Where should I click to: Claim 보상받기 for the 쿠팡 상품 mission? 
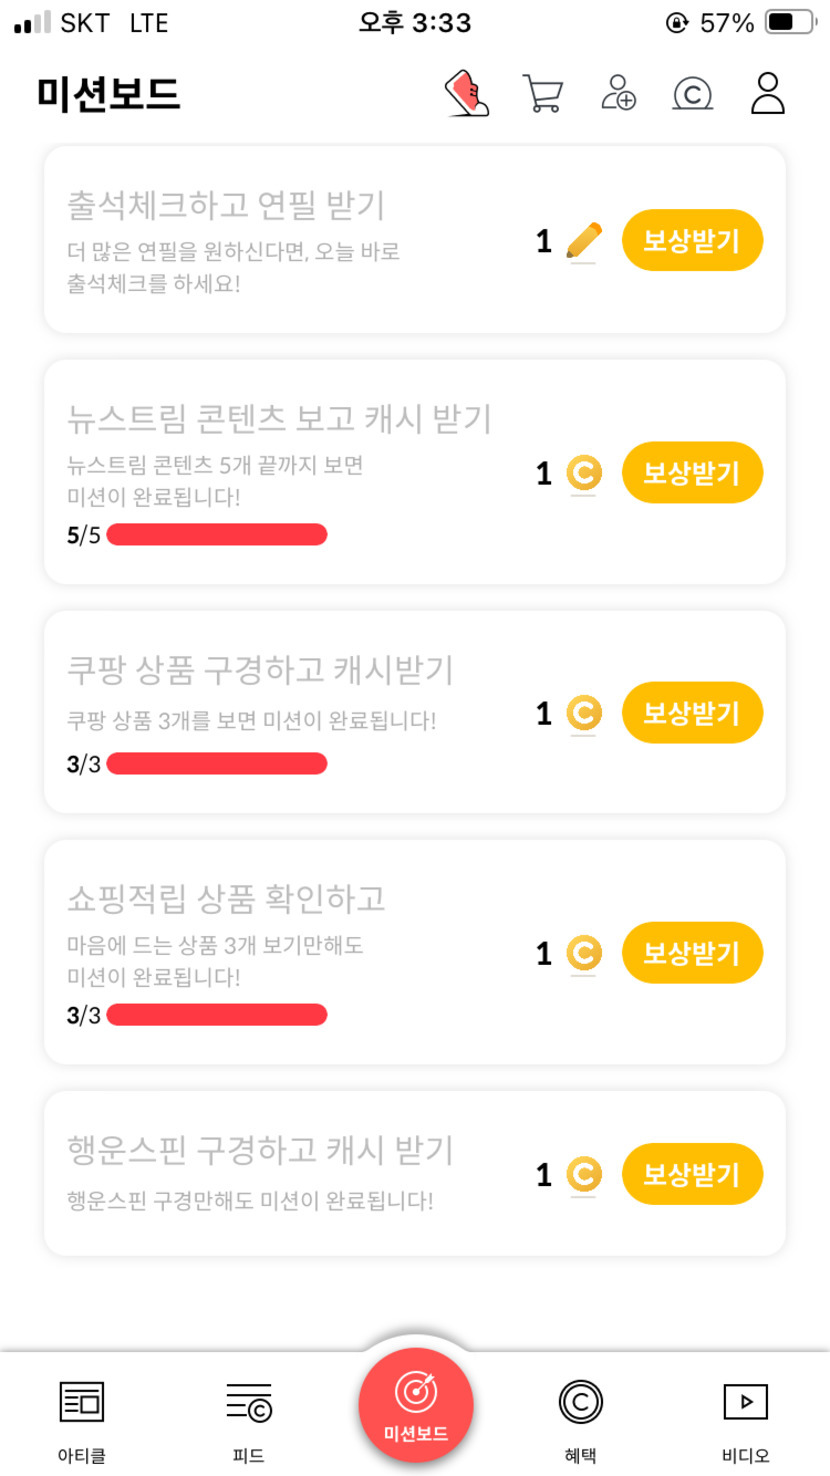coord(692,713)
